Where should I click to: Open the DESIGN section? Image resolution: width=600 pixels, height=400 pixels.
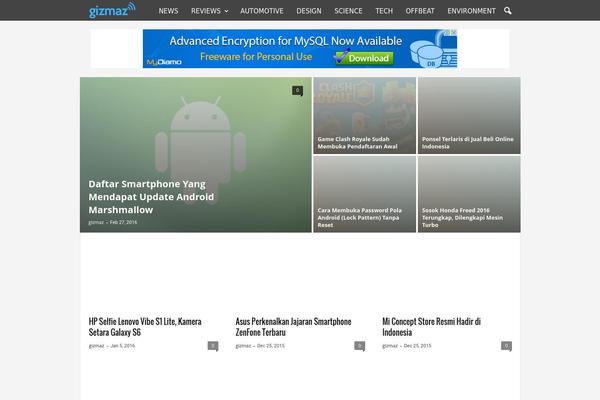click(x=309, y=11)
